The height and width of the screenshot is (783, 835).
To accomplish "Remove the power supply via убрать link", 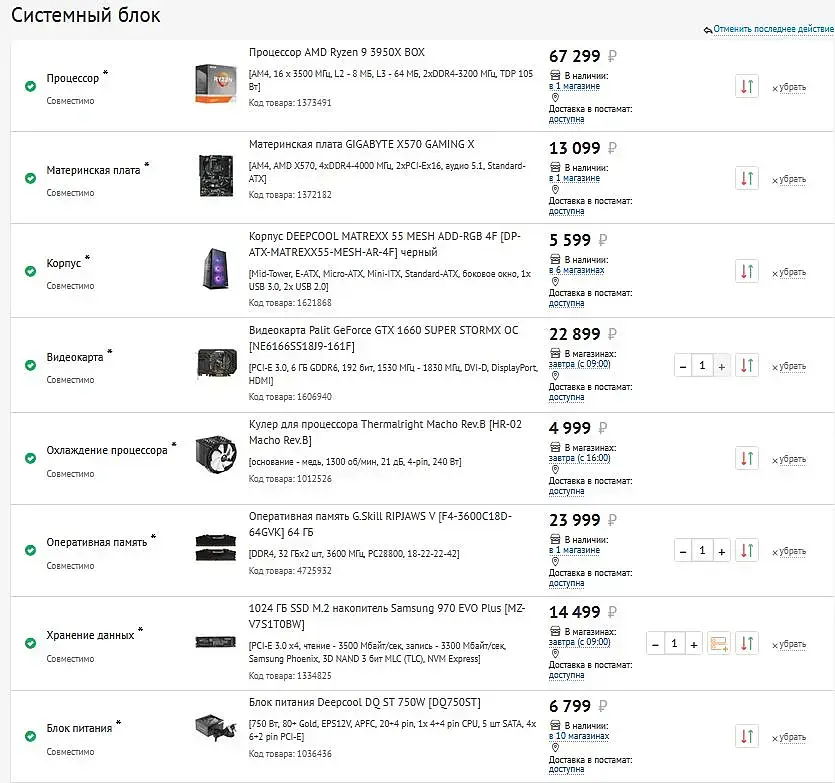I will tap(789, 738).
